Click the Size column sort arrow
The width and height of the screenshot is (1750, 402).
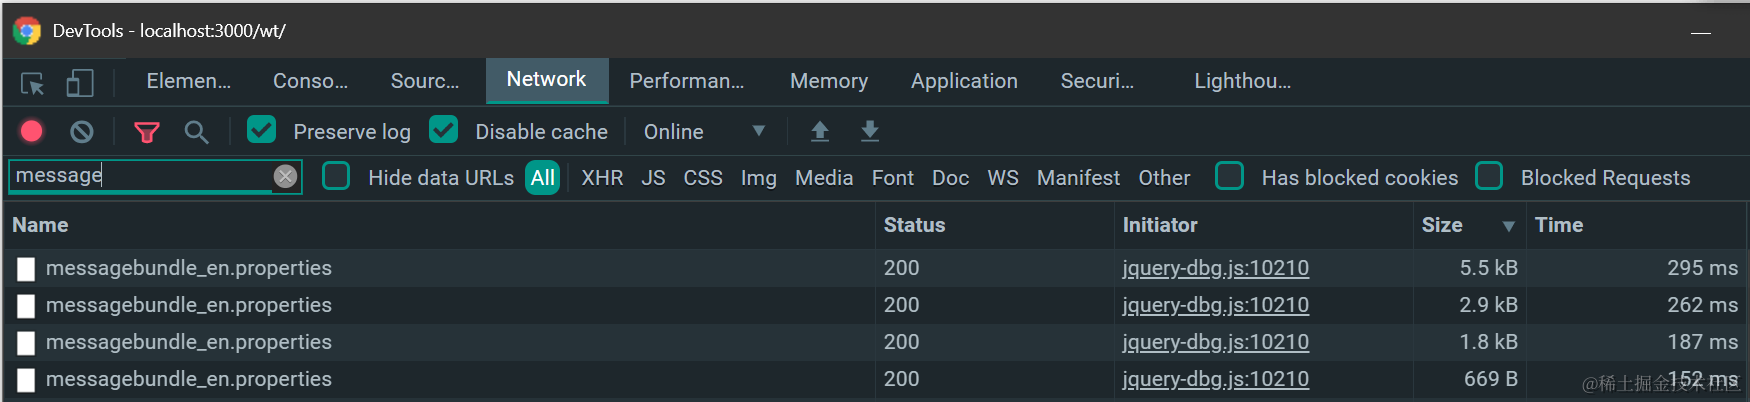pos(1508,226)
